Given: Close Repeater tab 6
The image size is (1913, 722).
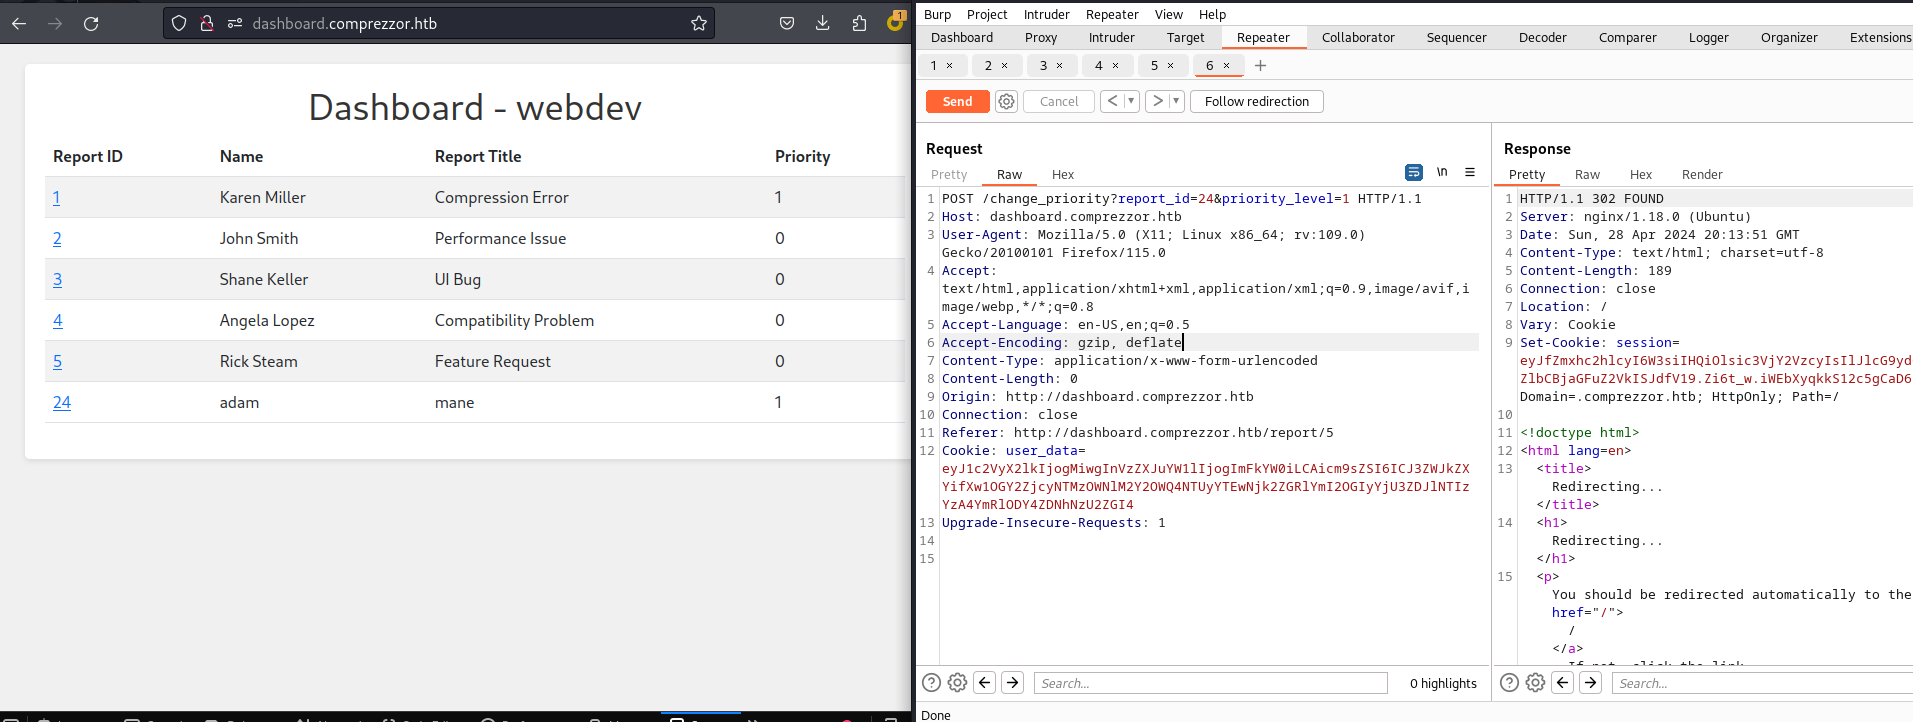Looking at the screenshot, I should click(1226, 66).
